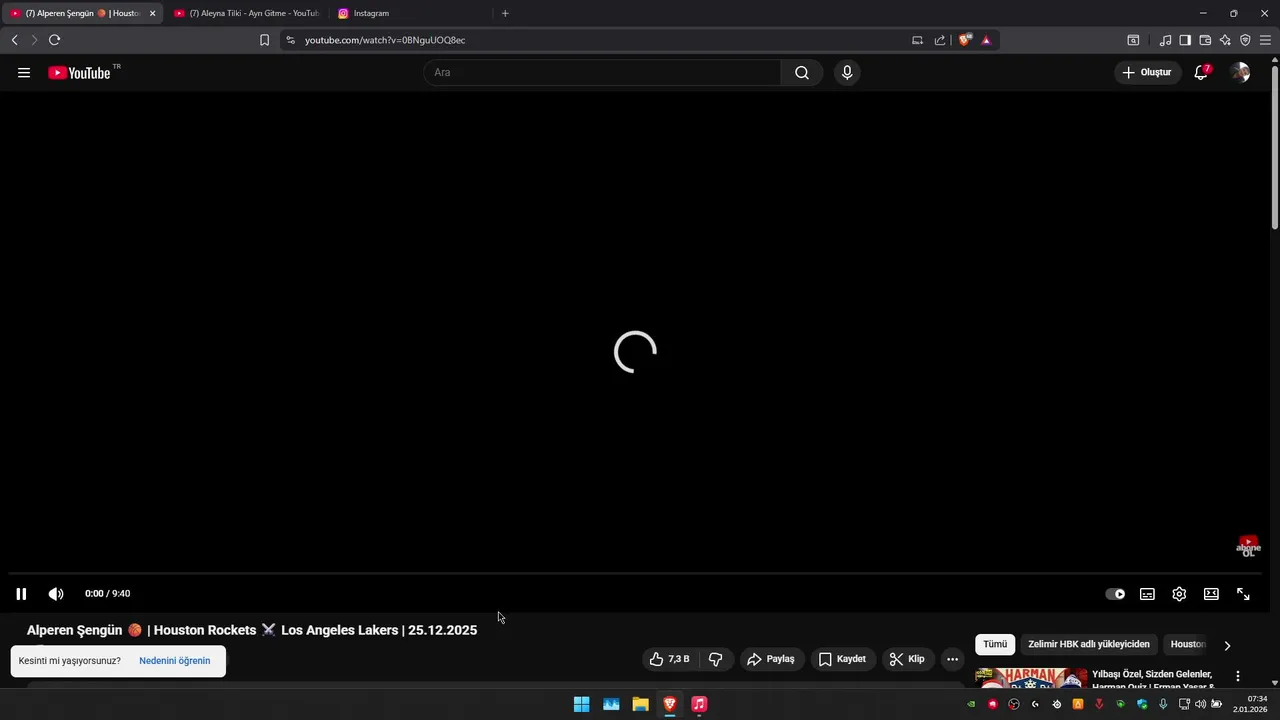Image resolution: width=1280 pixels, height=720 pixels.
Task: Open the browser main menu
Action: [1265, 40]
